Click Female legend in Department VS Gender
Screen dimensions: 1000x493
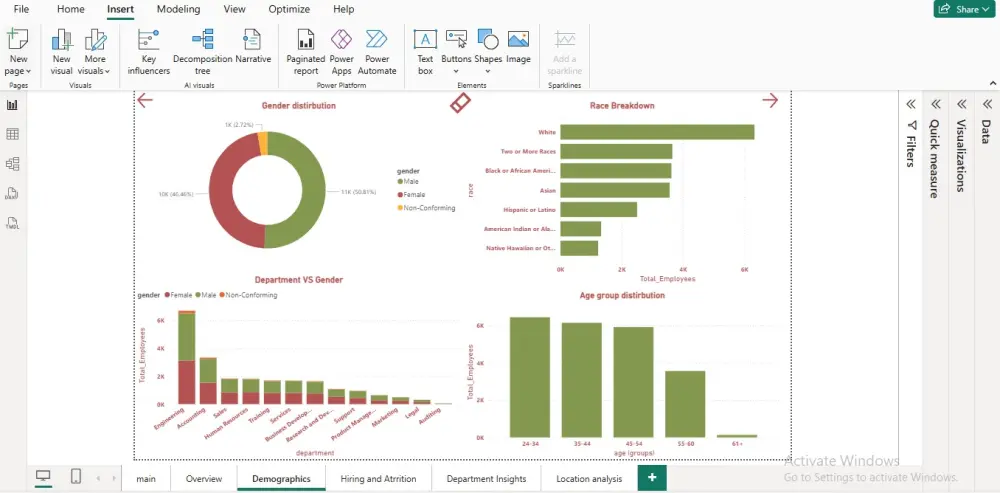pos(179,295)
